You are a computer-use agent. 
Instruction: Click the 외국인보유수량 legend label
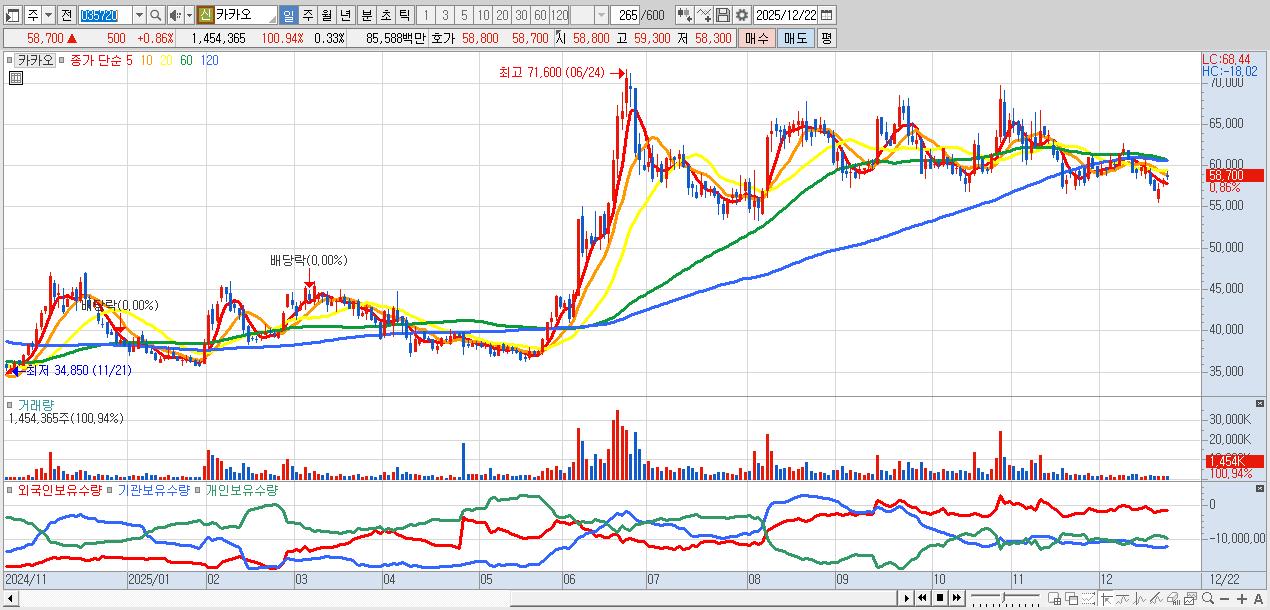click(60, 490)
